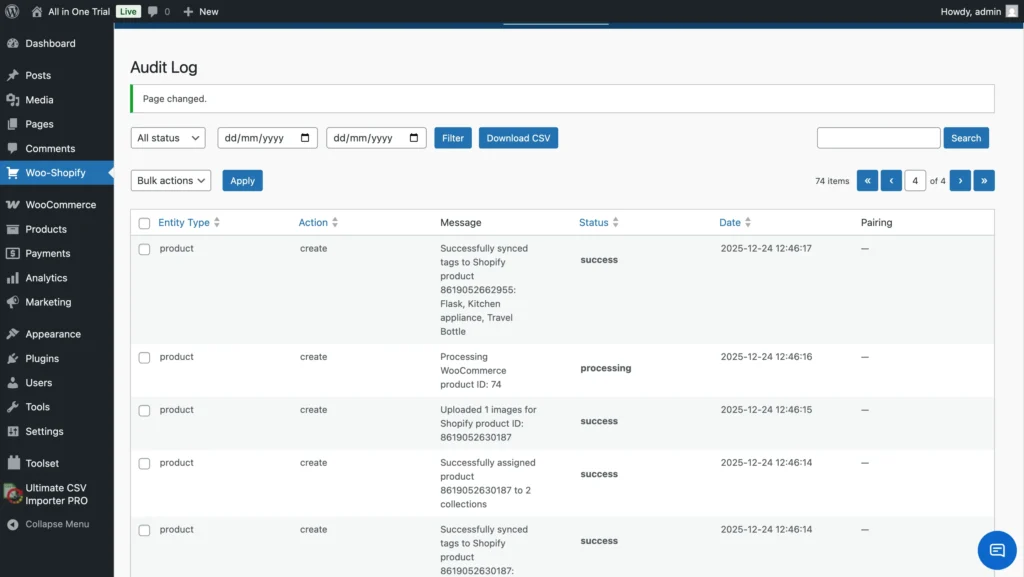Open the Woo-Shopify plugin menu
The image size is (1024, 577).
(x=55, y=172)
